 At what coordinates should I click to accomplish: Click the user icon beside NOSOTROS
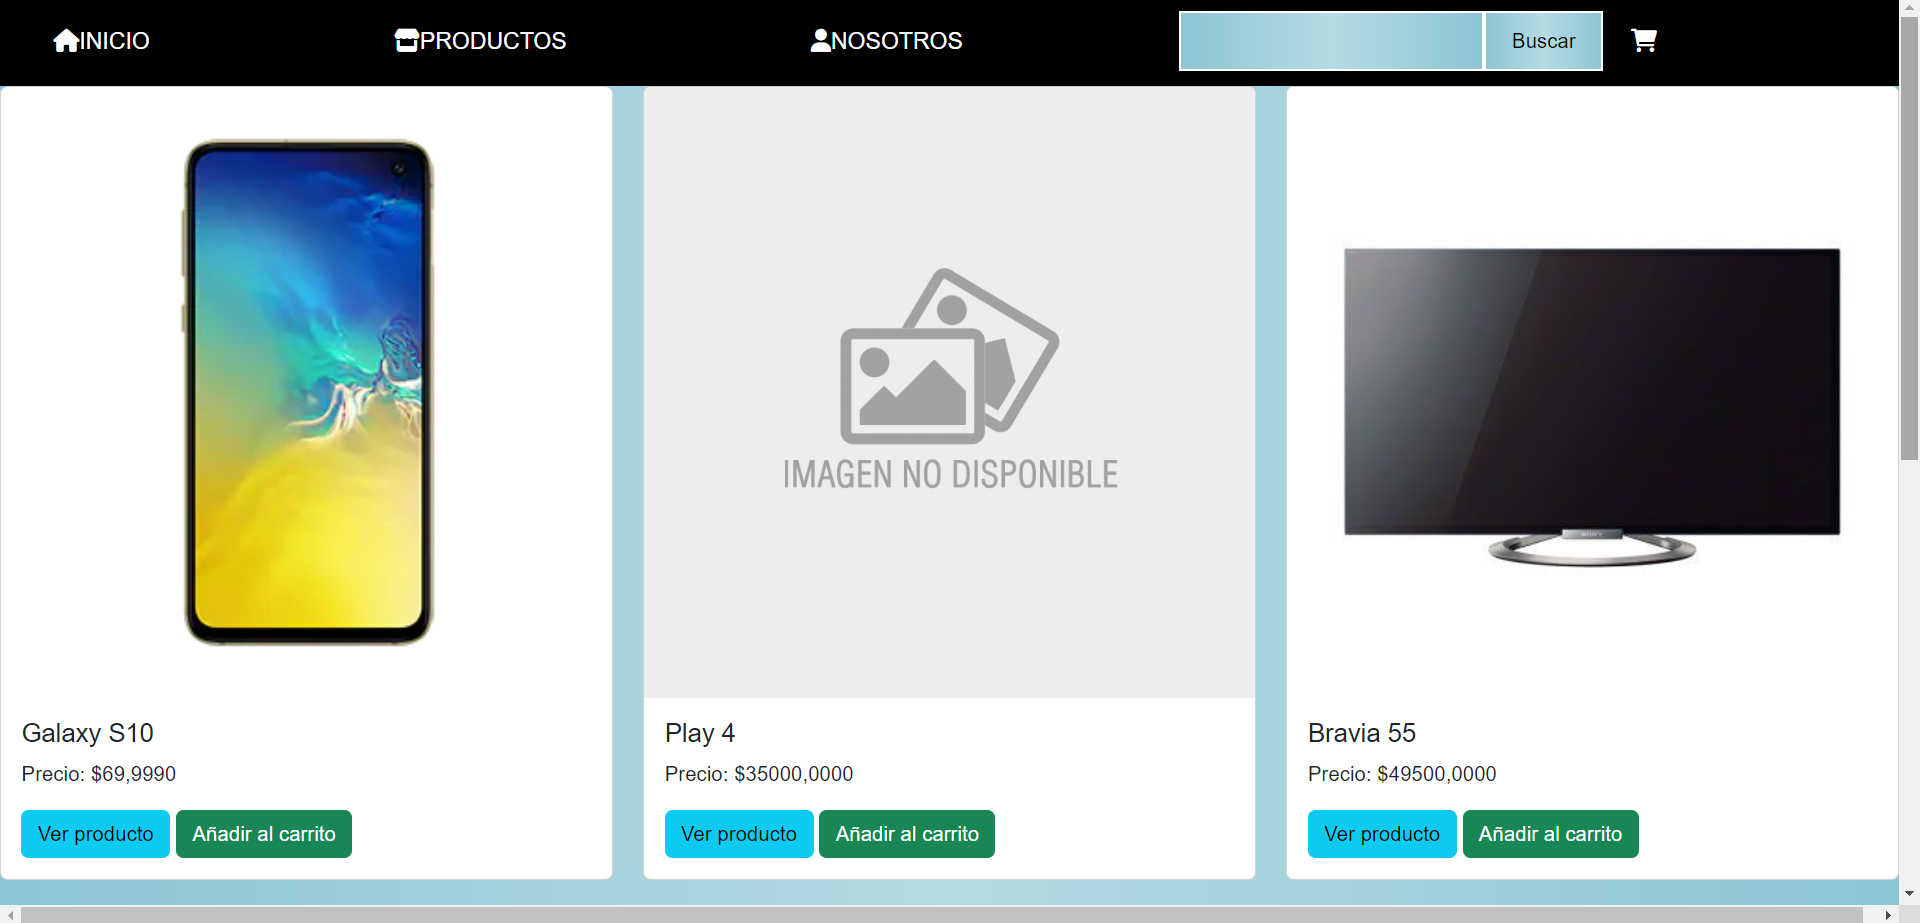tap(820, 40)
